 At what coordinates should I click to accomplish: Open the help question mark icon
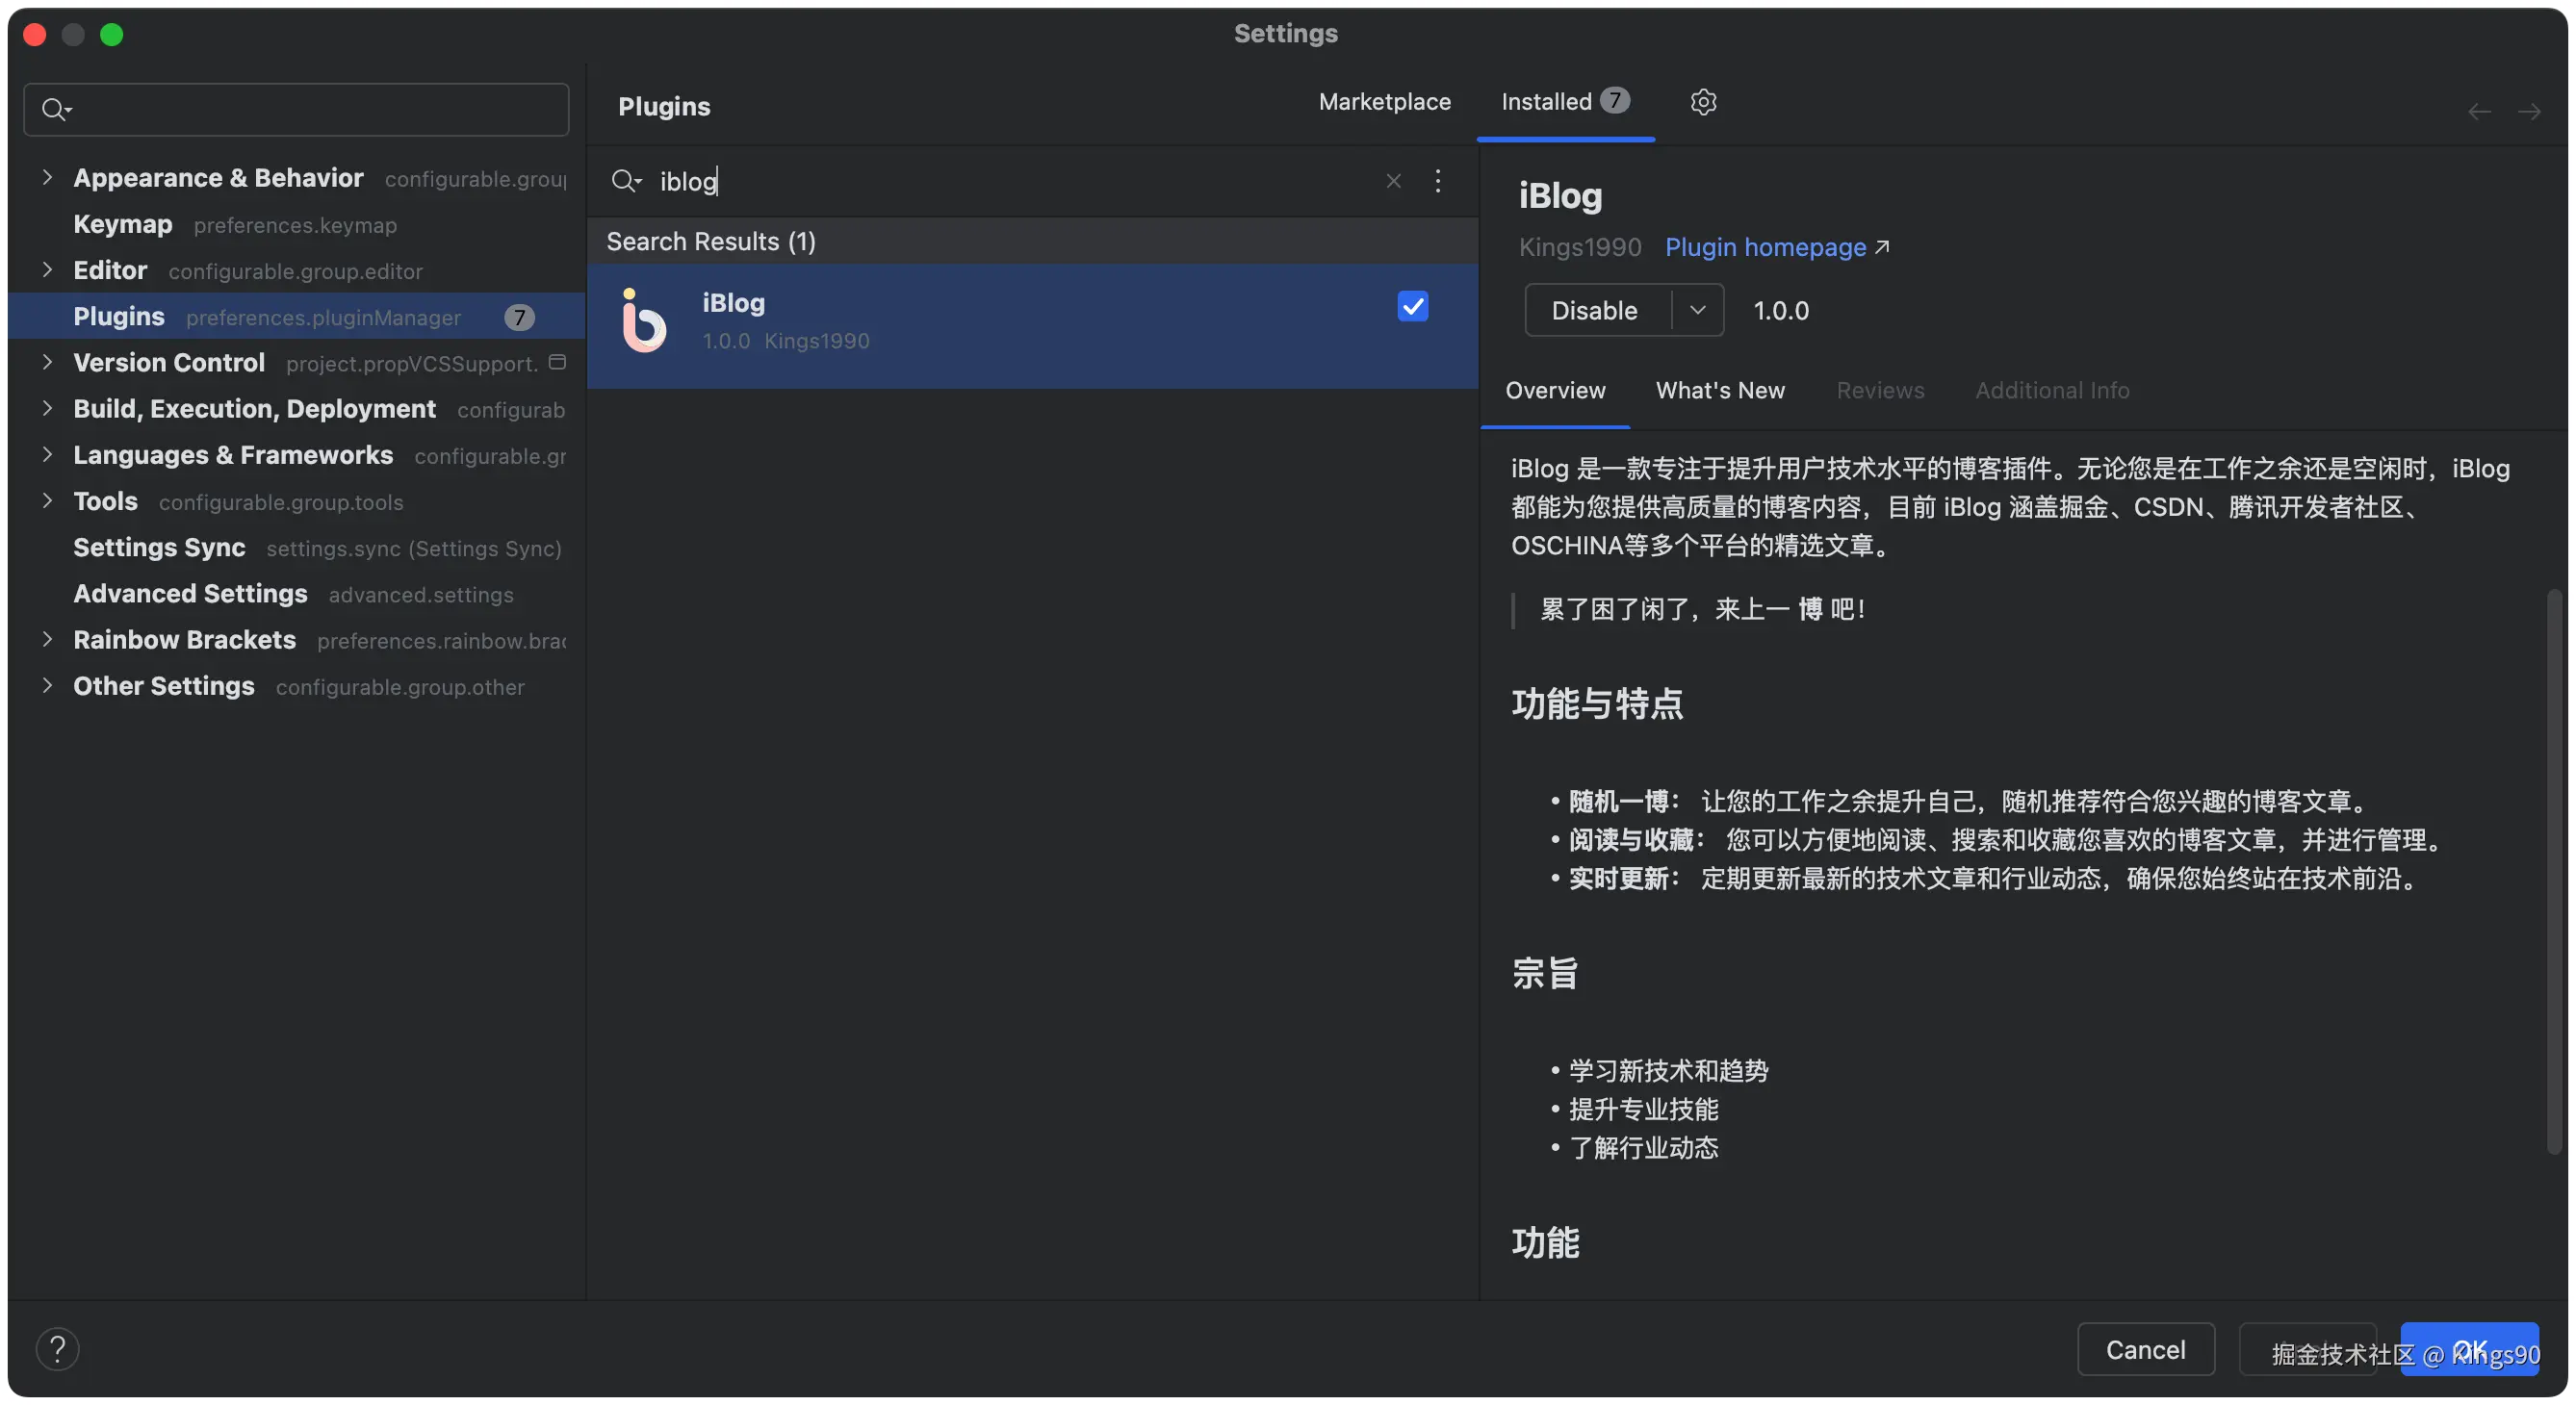point(58,1348)
